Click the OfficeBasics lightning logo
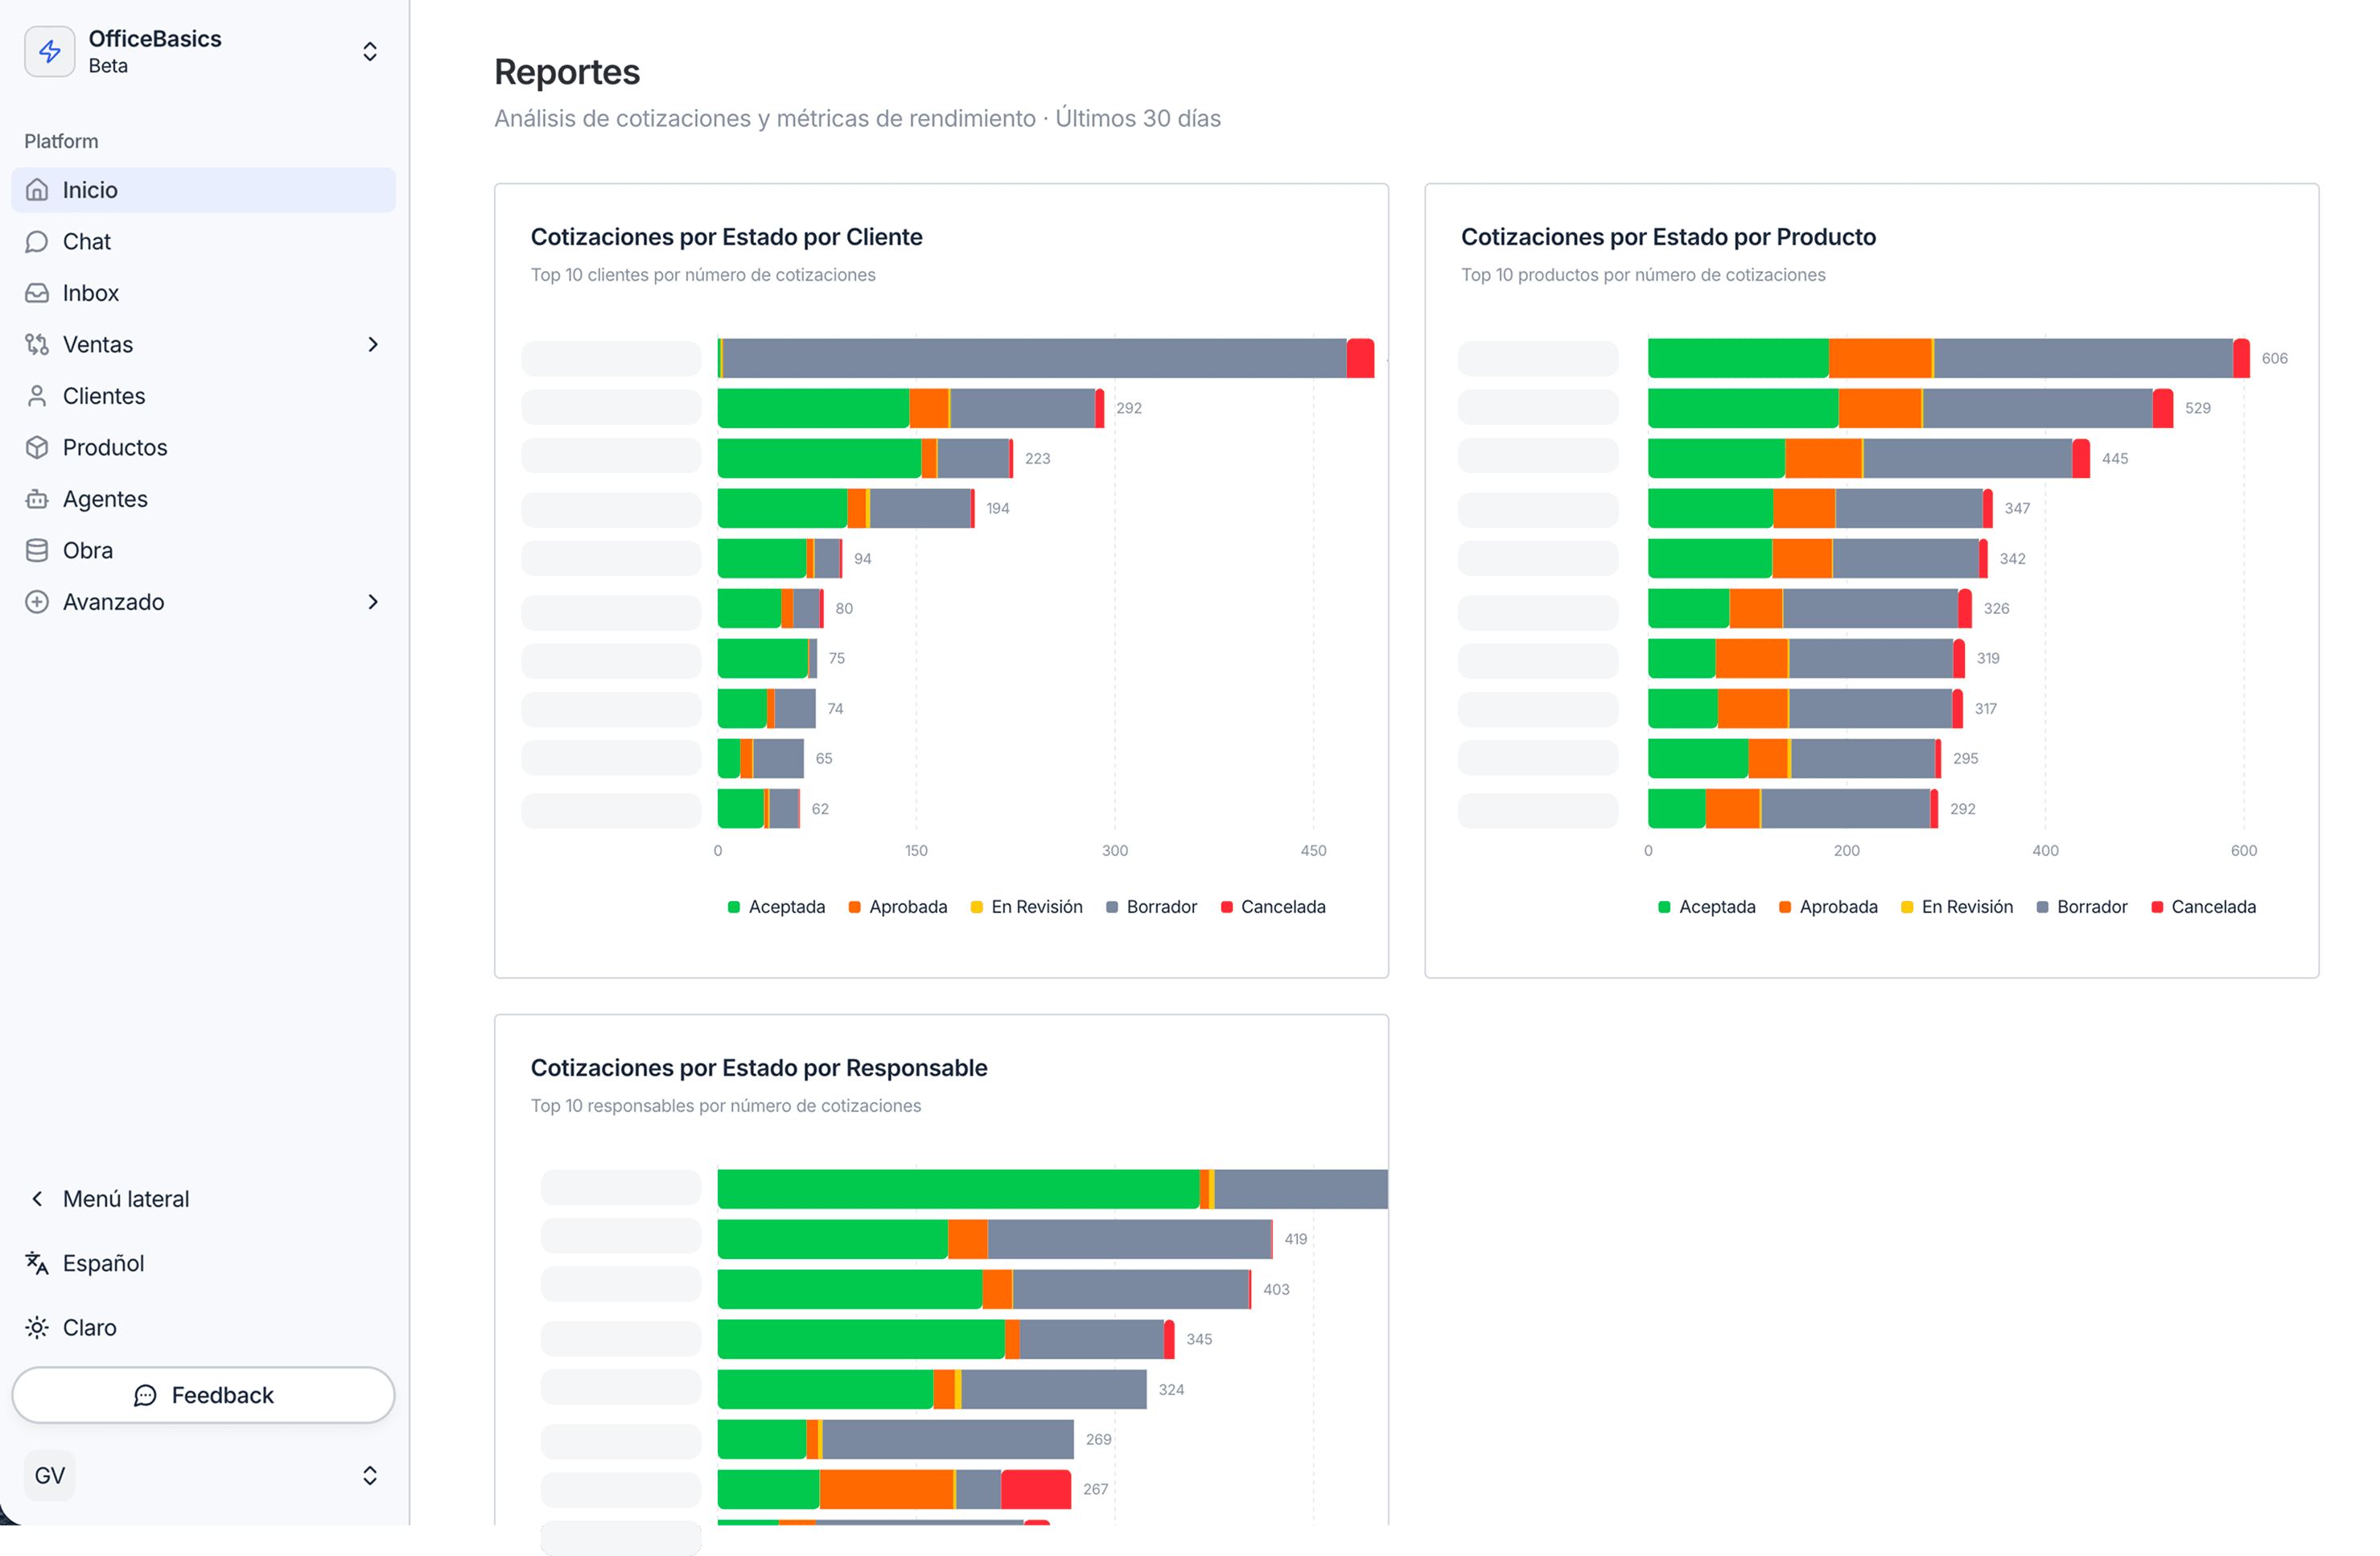Screen dimensions: 2380x1556 point(49,51)
